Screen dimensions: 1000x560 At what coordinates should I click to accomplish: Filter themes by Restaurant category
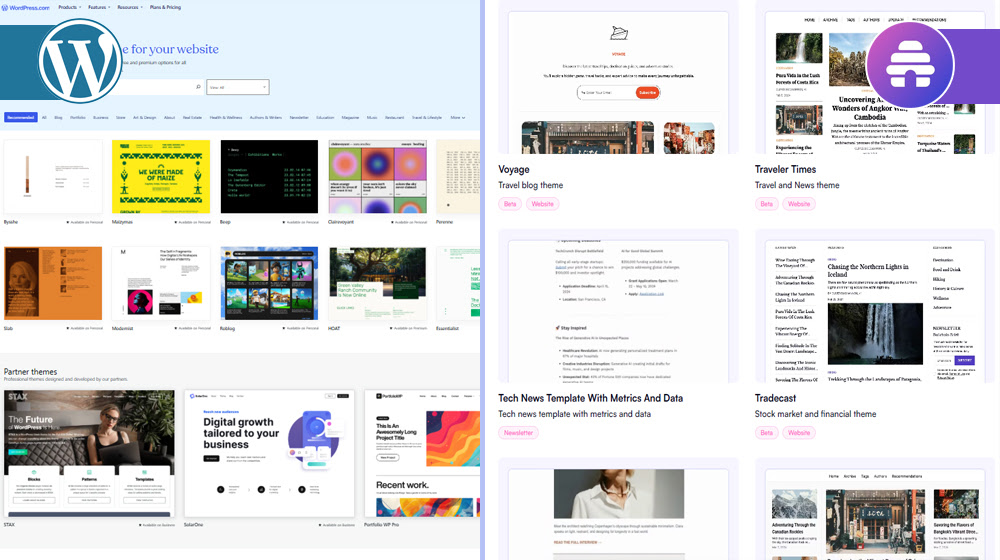[x=394, y=117]
